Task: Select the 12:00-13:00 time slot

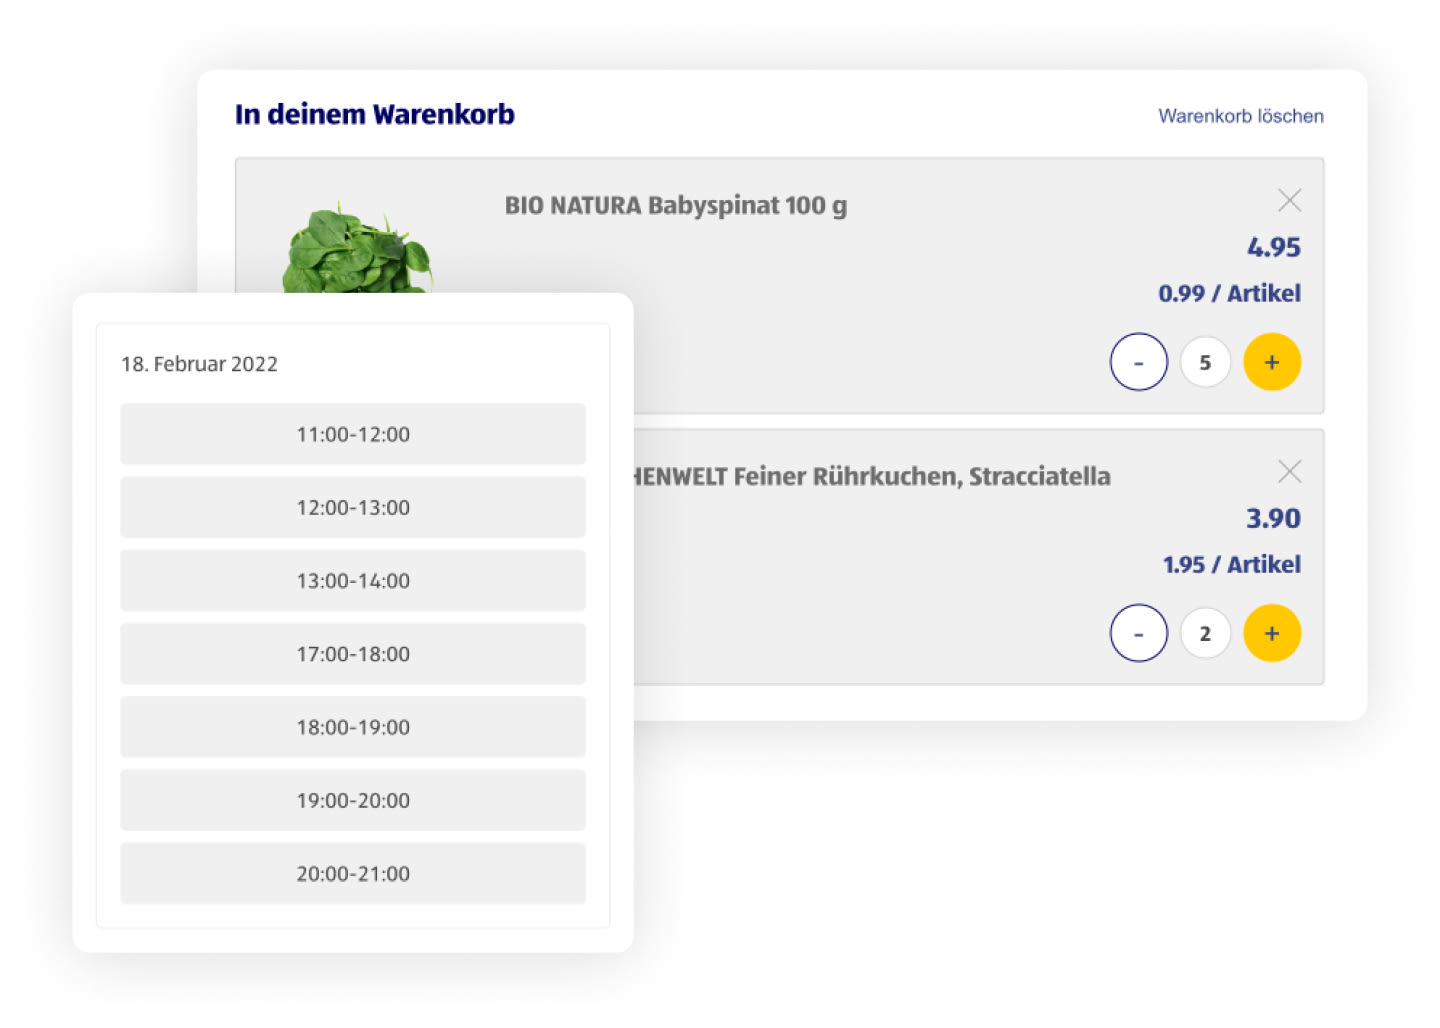Action: [x=352, y=507]
